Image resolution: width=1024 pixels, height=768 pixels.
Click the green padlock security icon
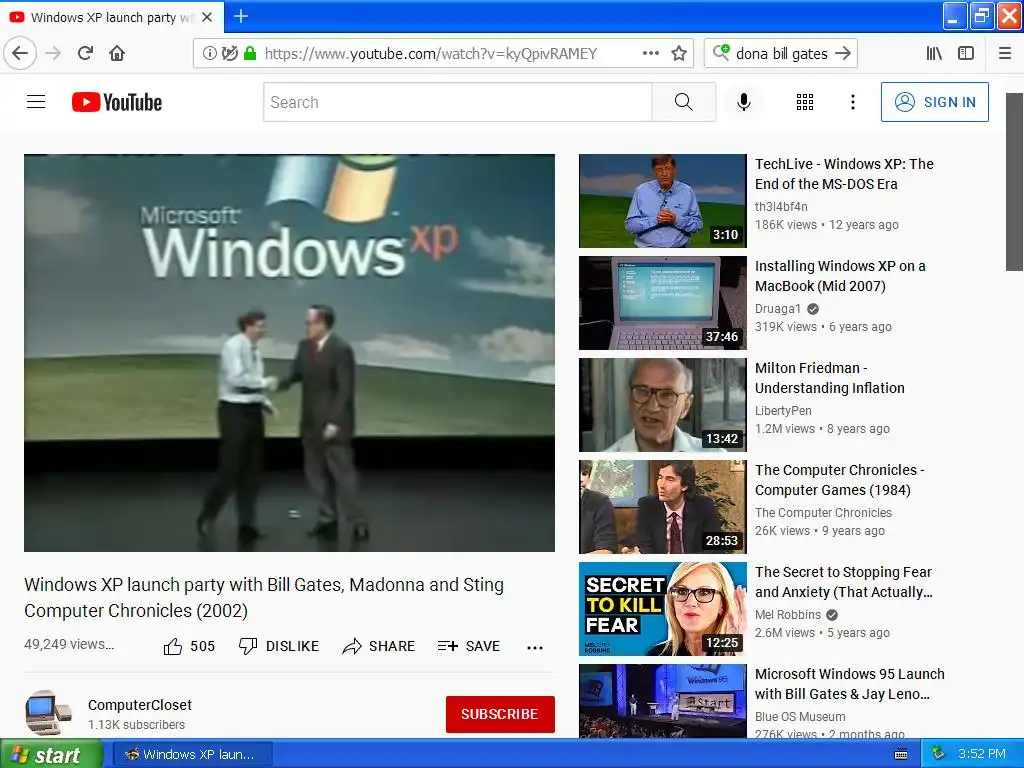click(249, 53)
